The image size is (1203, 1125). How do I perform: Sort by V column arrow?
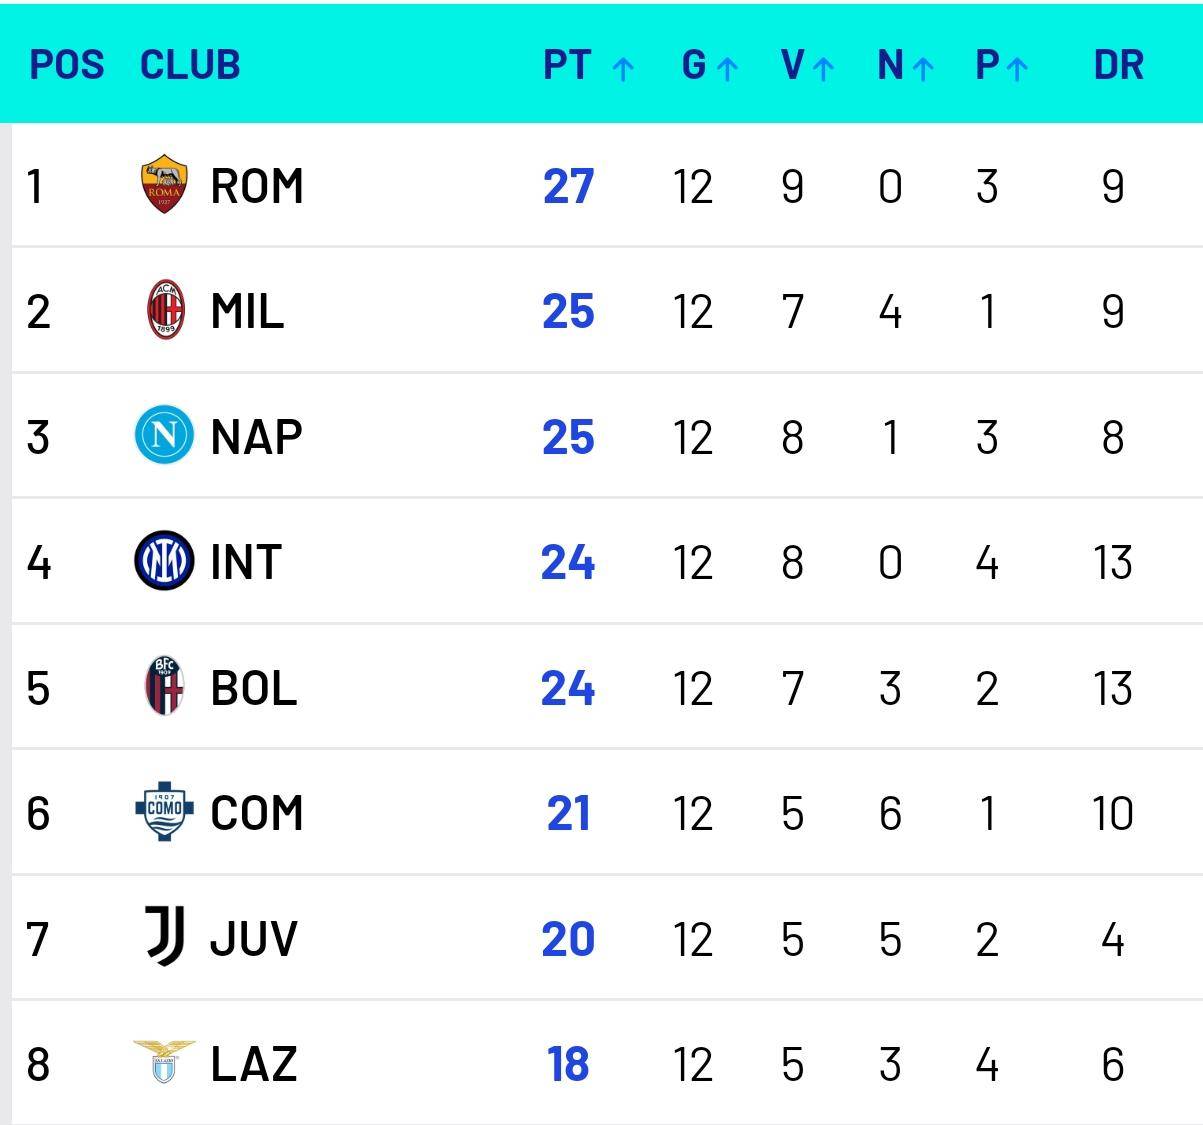pyautogui.click(x=823, y=68)
